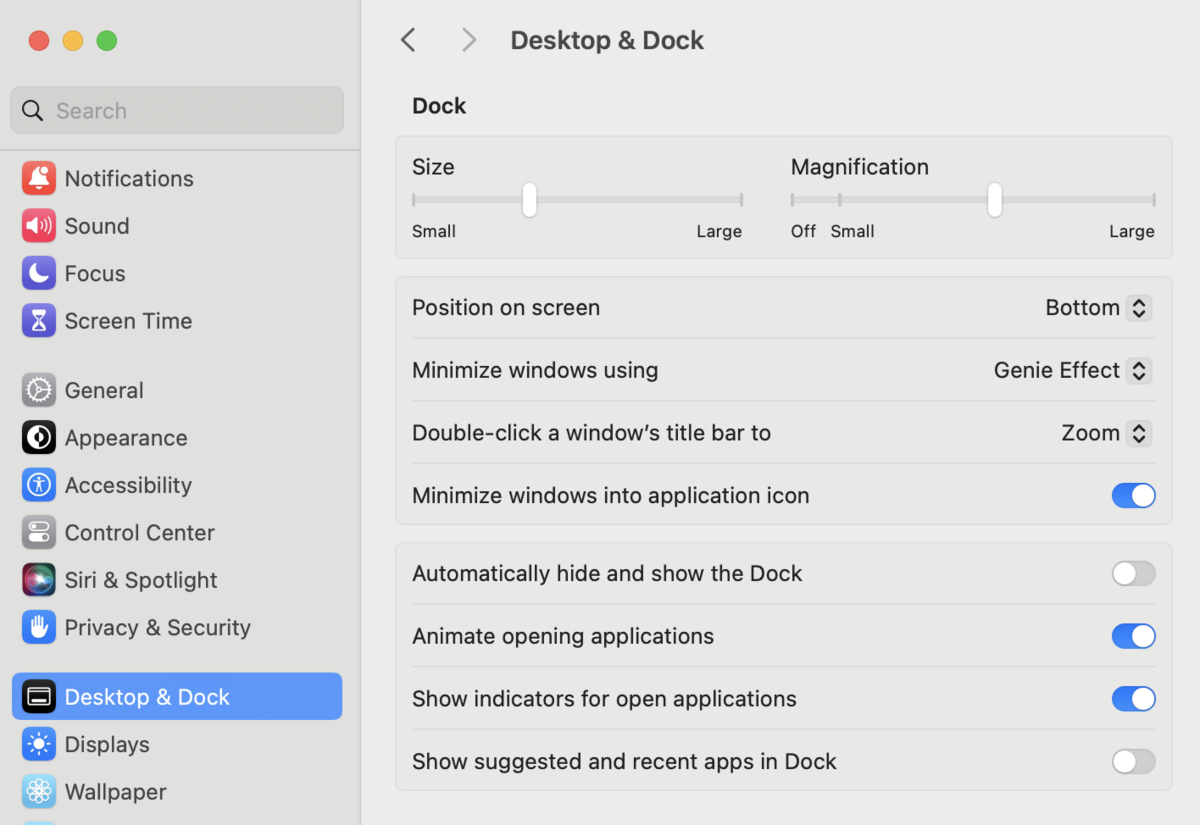Open the Accessibility icon in the sidebar
1200x825 pixels.
pyautogui.click(x=39, y=485)
